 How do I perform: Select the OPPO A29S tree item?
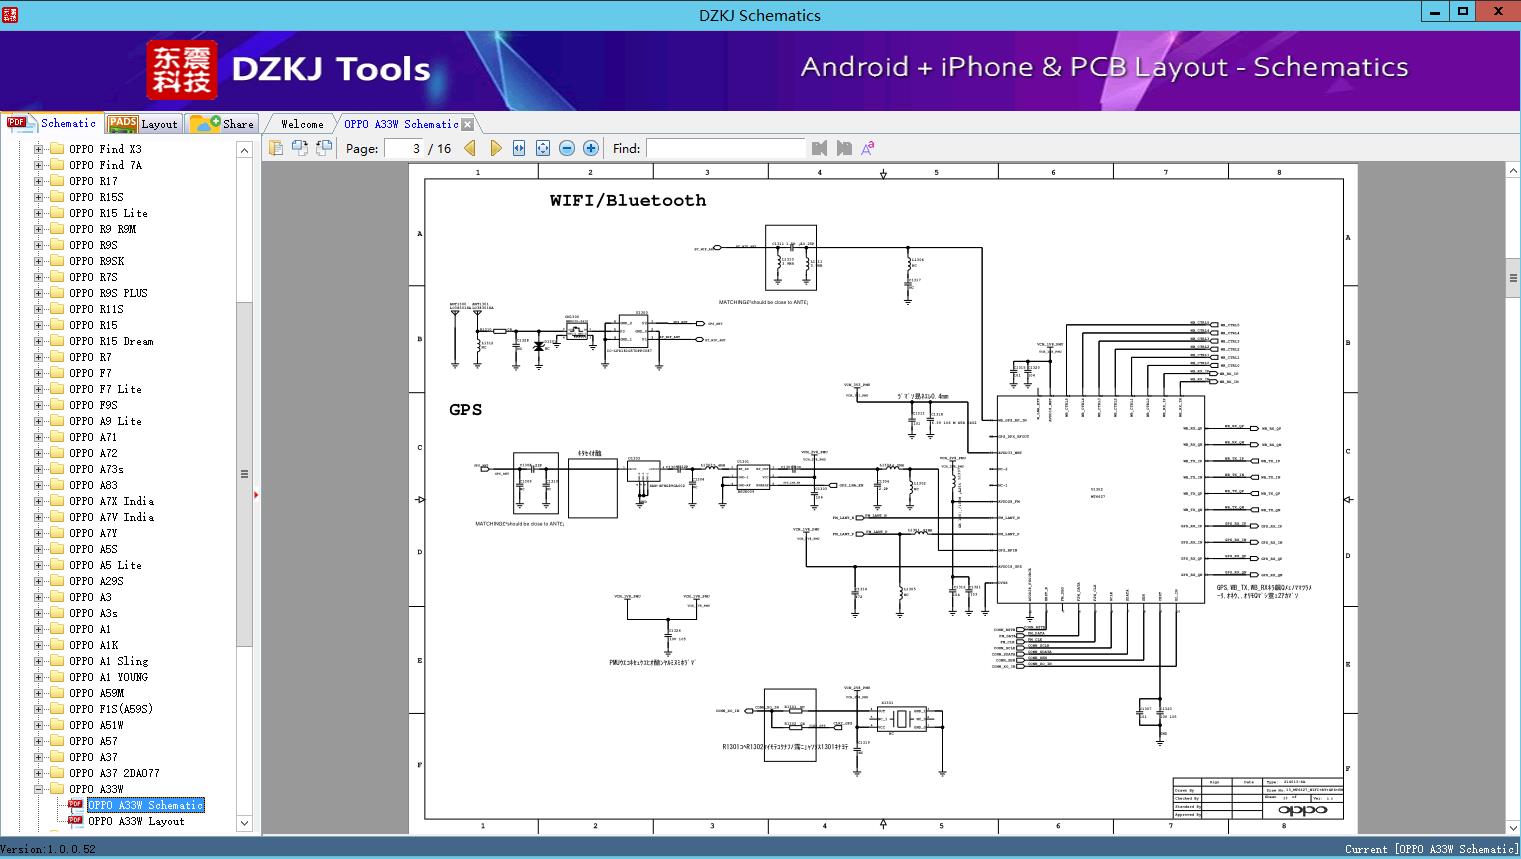point(96,581)
